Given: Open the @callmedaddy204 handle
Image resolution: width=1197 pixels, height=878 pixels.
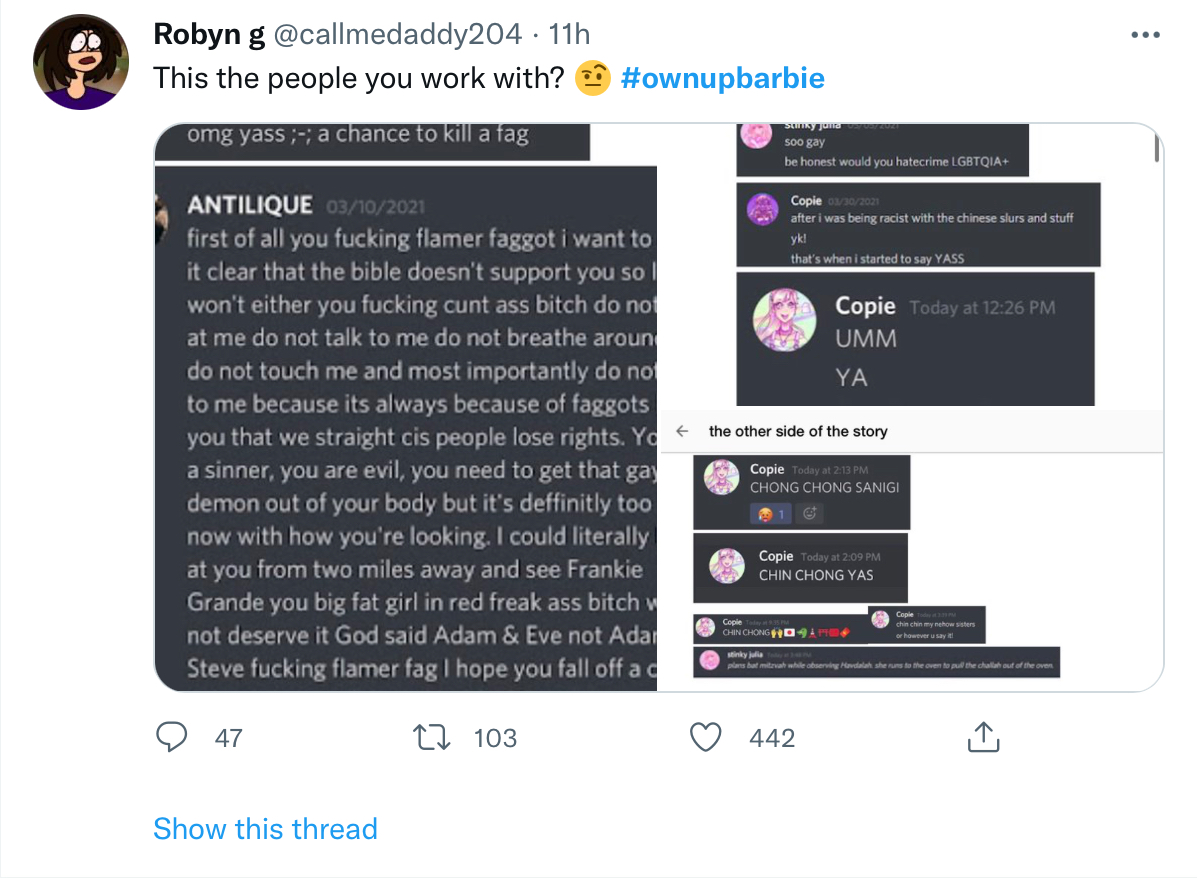Looking at the screenshot, I should point(398,34).
